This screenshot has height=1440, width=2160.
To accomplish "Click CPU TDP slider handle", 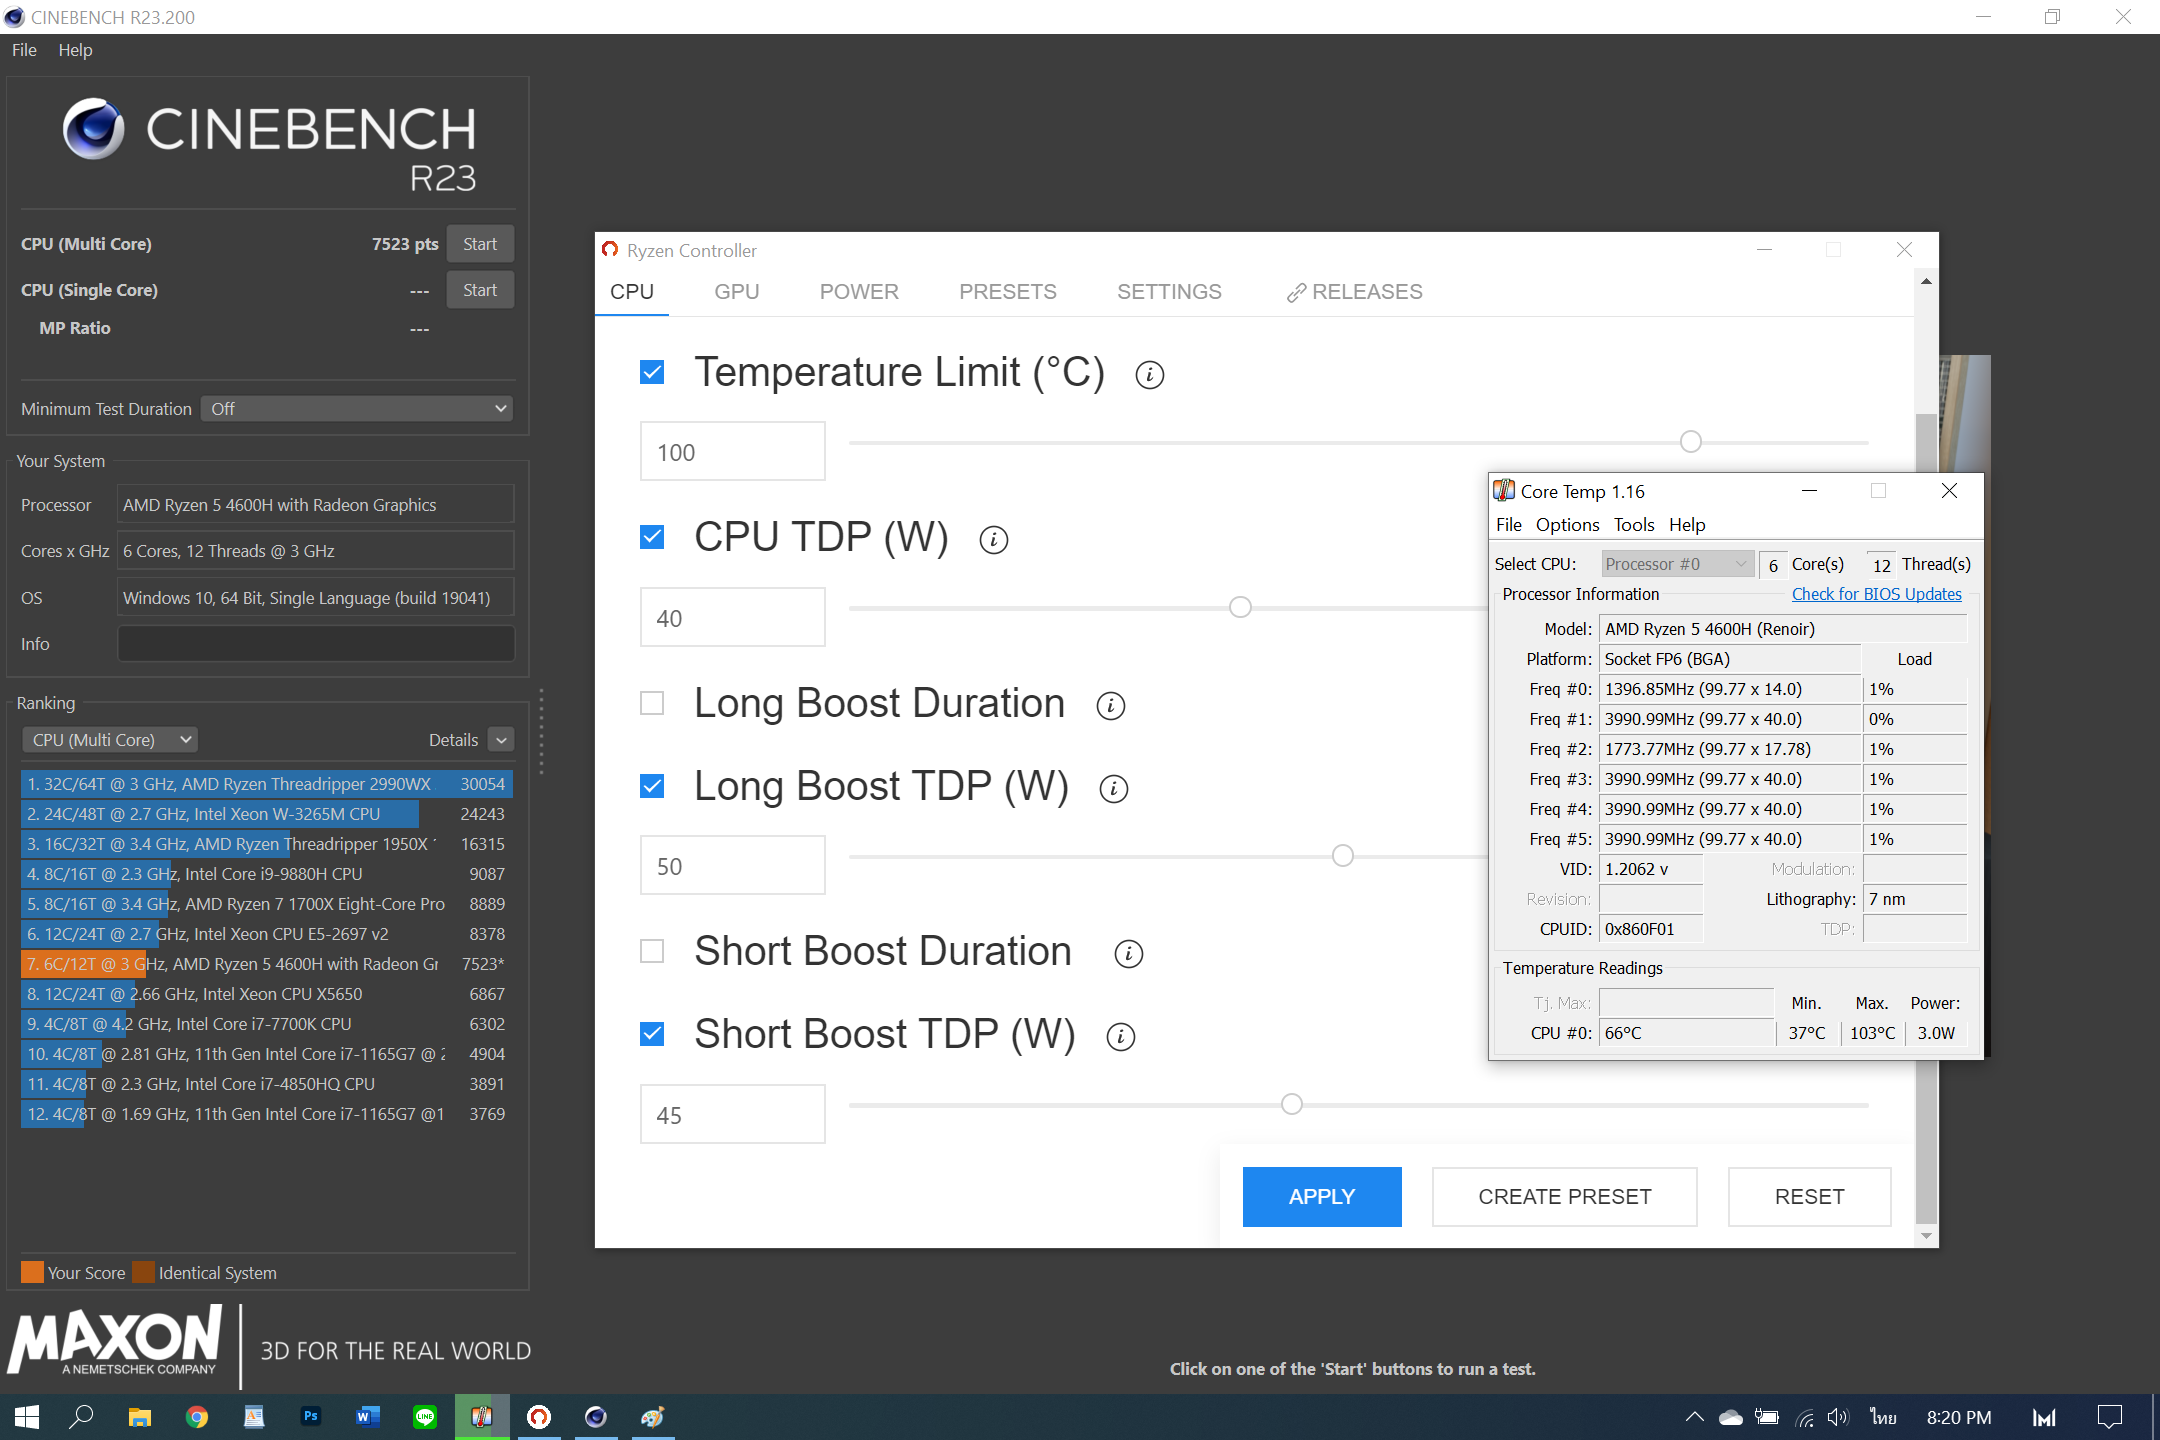I will [x=1240, y=607].
